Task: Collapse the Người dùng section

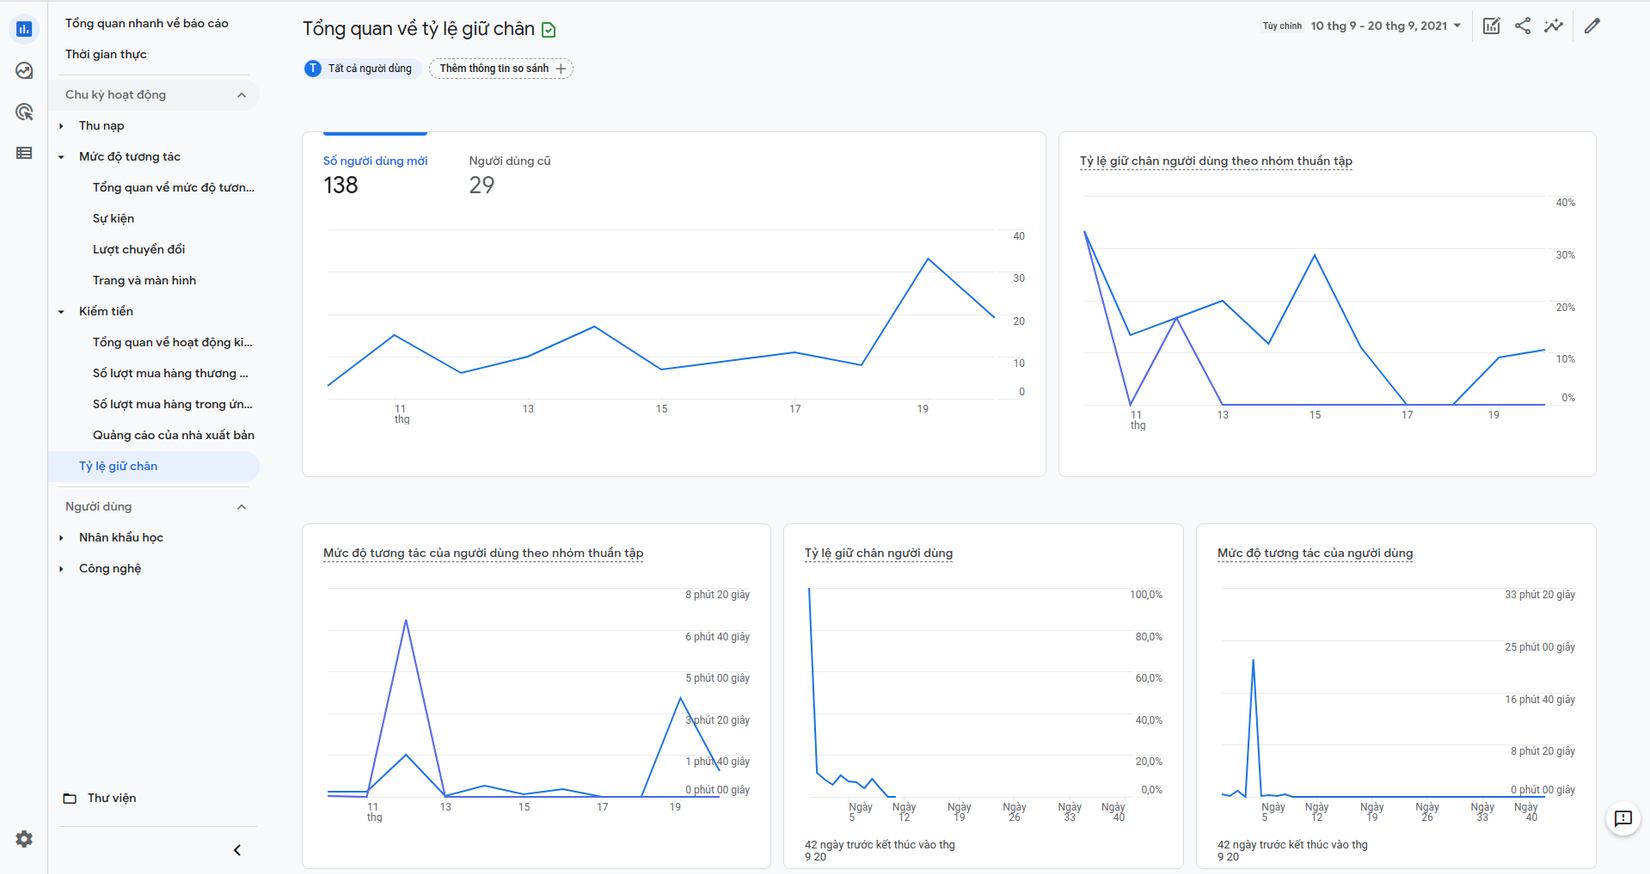Action: pyautogui.click(x=241, y=507)
